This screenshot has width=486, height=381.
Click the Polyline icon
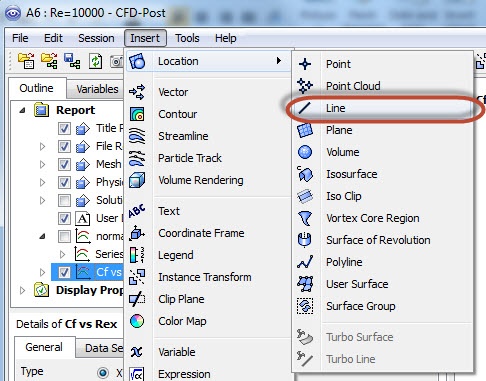(x=305, y=262)
